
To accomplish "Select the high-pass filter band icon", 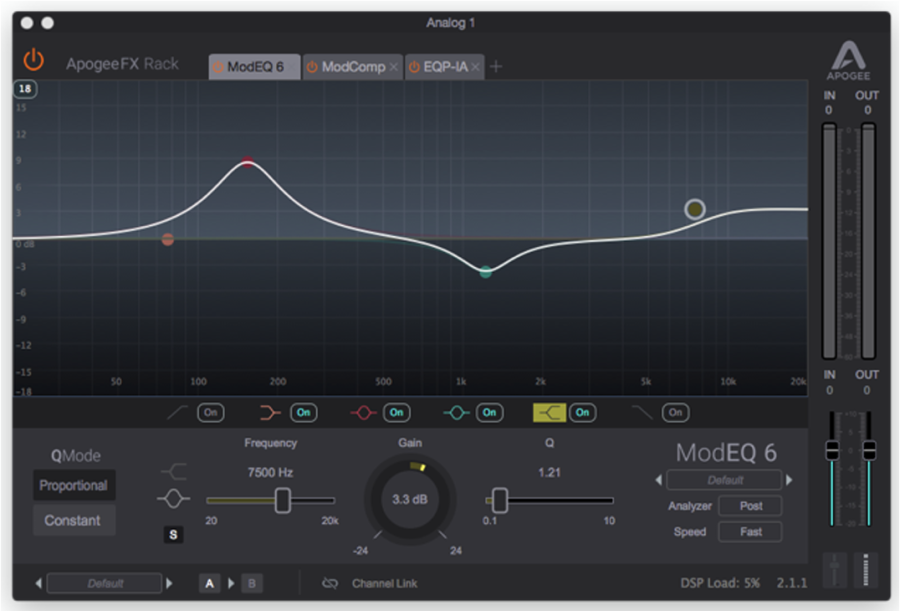I will point(177,412).
